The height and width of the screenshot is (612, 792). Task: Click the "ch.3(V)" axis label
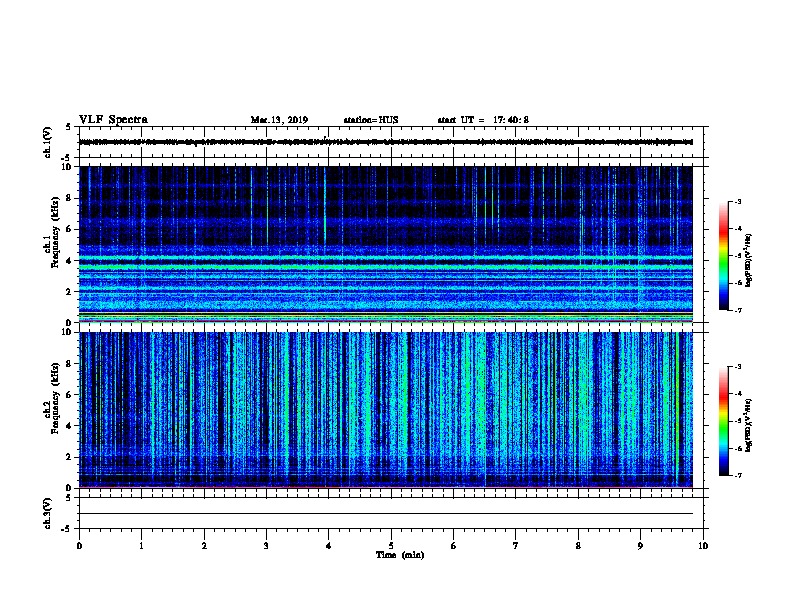[47, 514]
